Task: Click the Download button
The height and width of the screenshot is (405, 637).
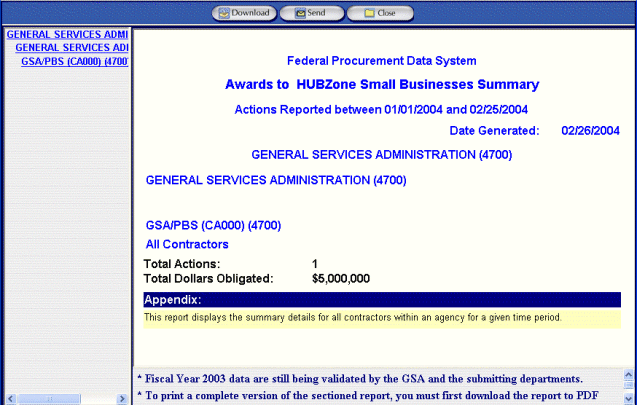Action: (243, 13)
